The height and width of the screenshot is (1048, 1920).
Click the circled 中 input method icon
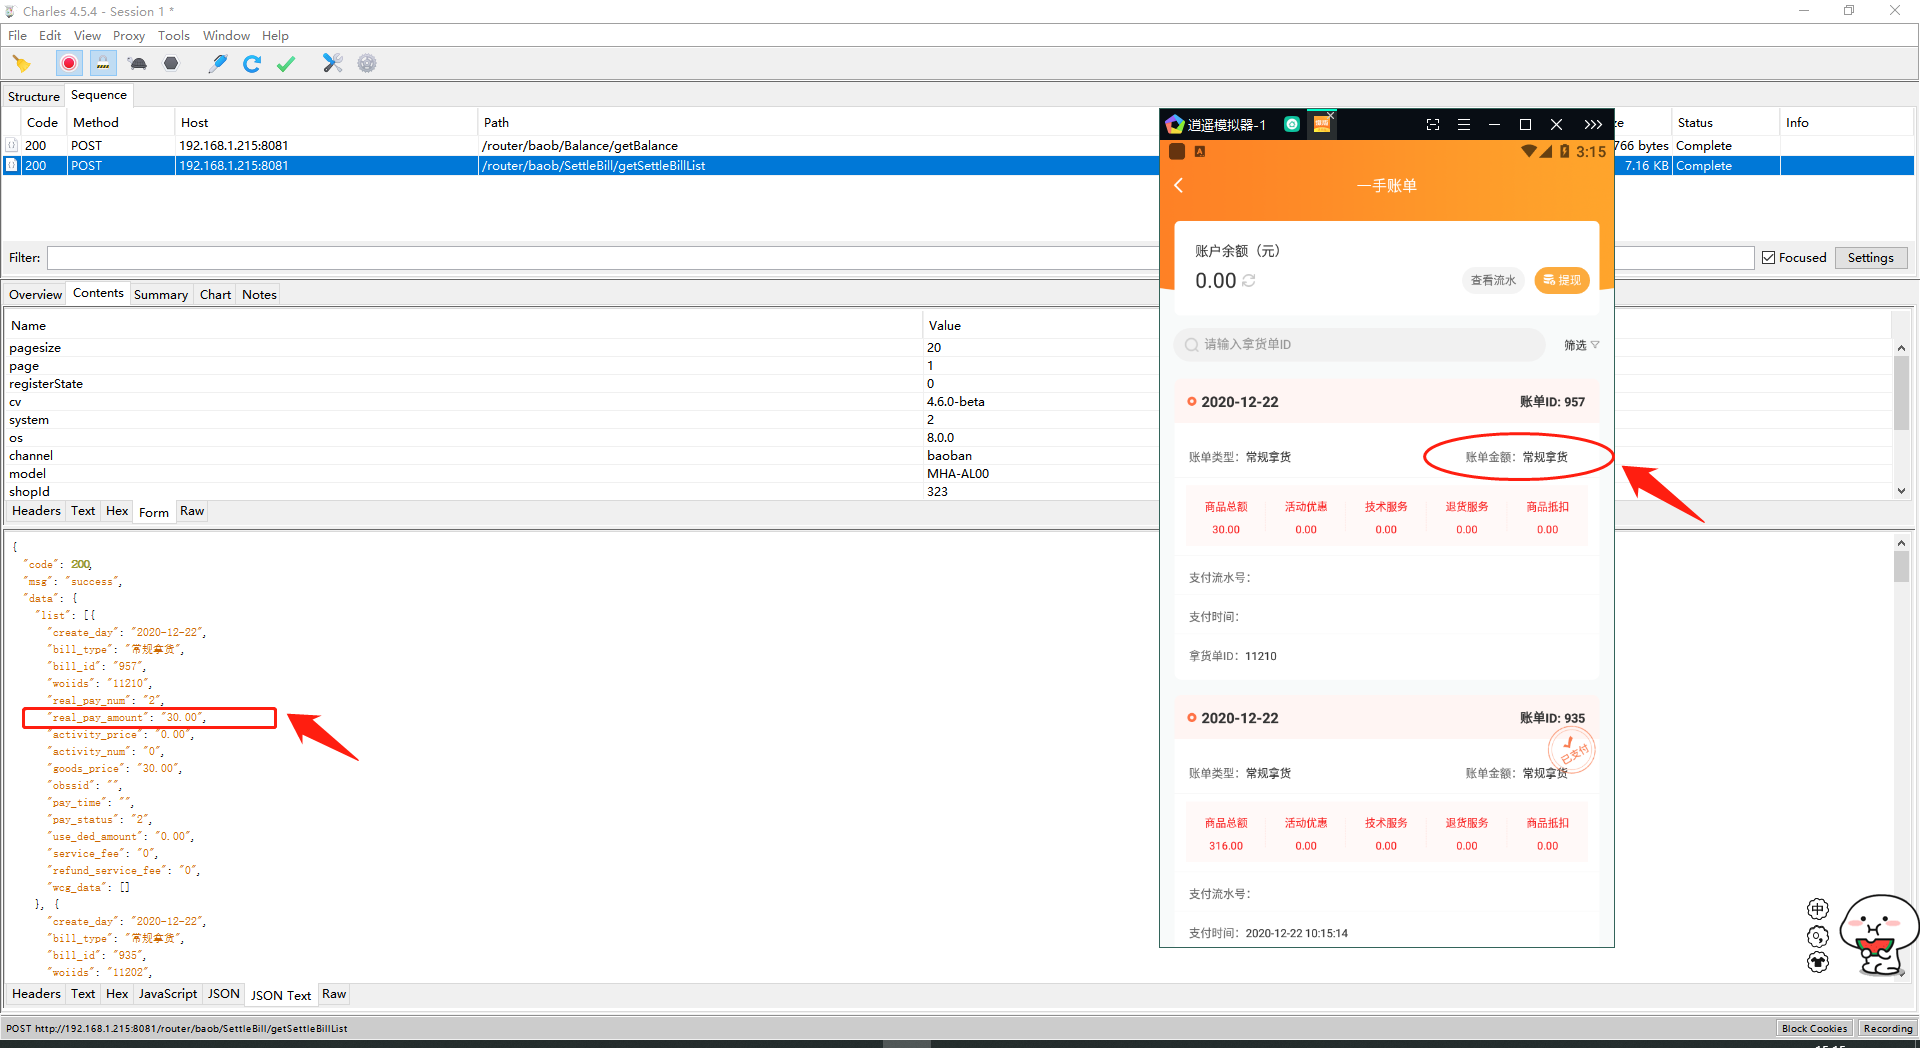(1818, 909)
